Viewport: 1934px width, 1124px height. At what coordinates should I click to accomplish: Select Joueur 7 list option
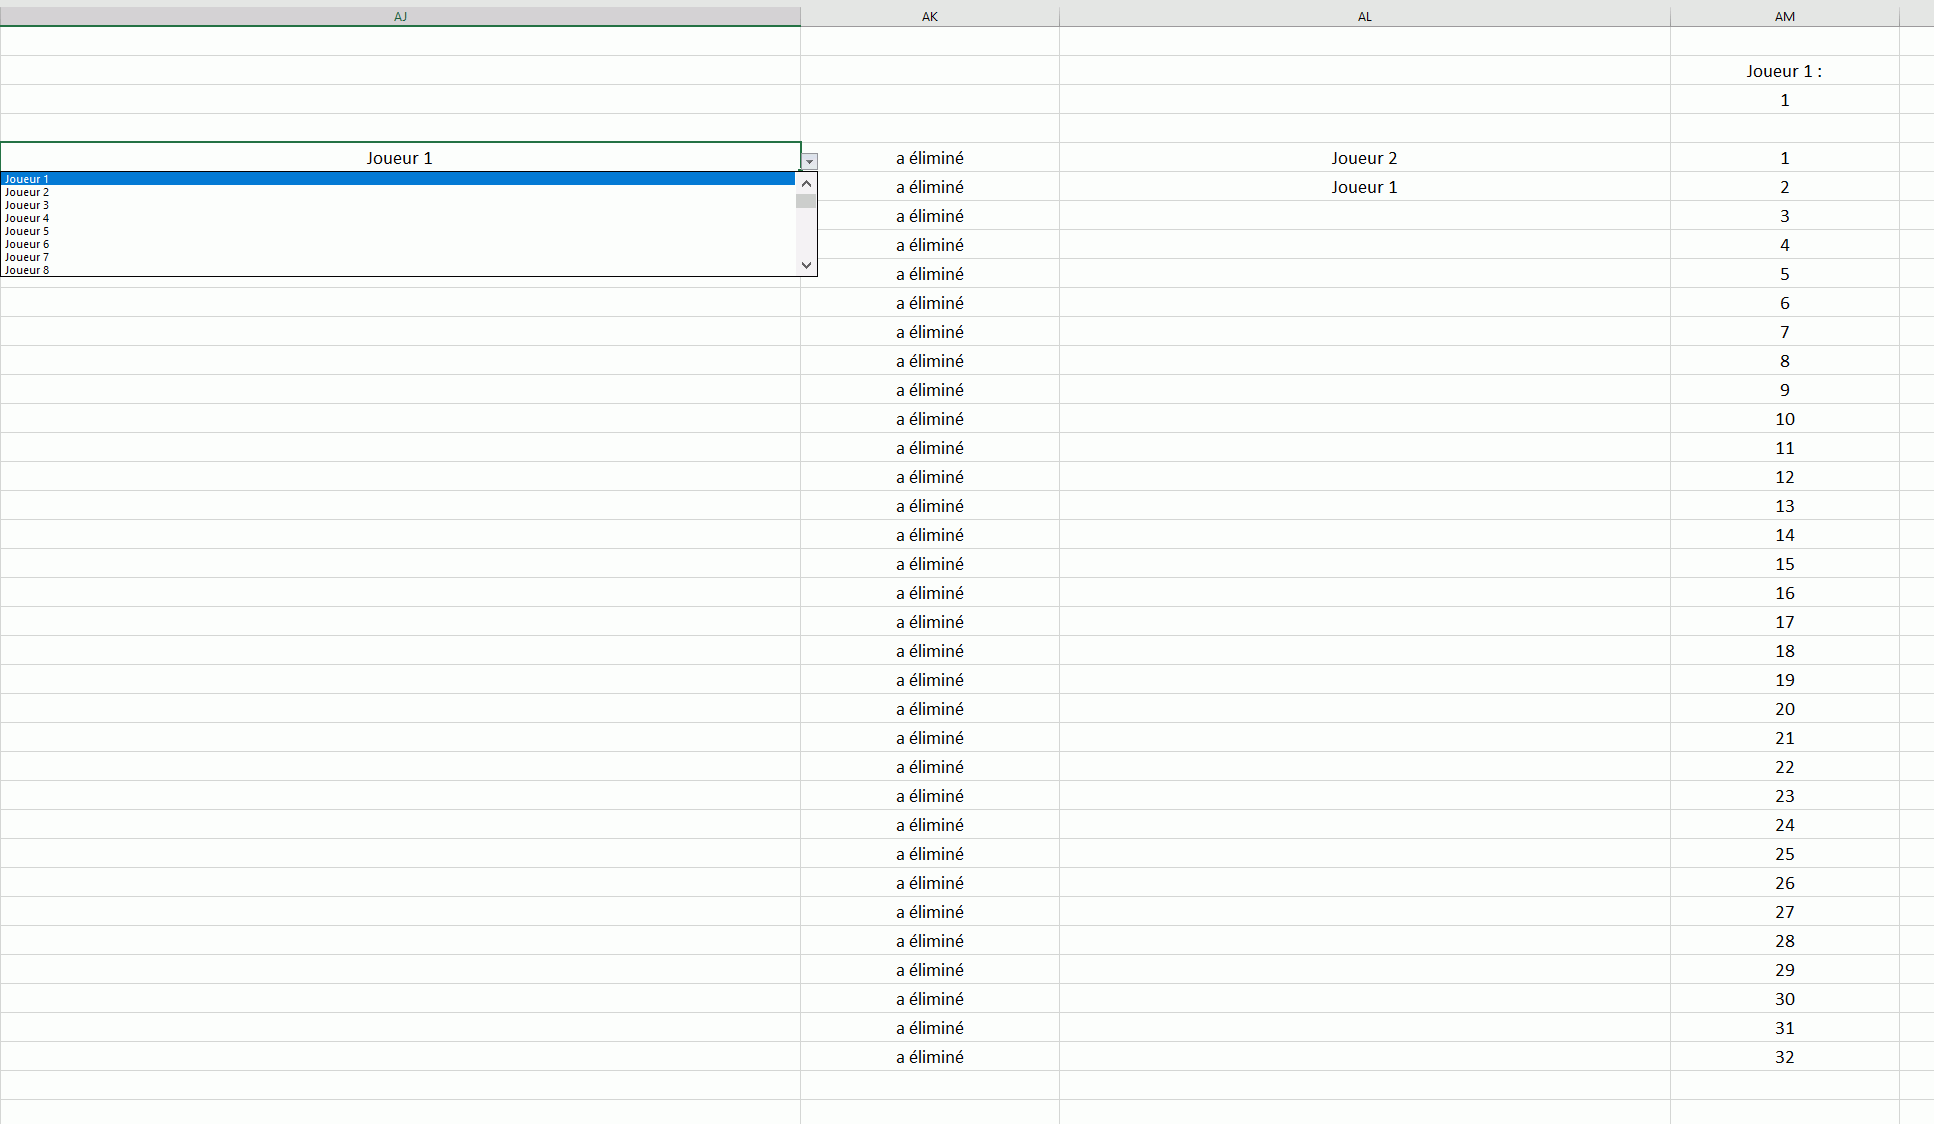coord(27,257)
